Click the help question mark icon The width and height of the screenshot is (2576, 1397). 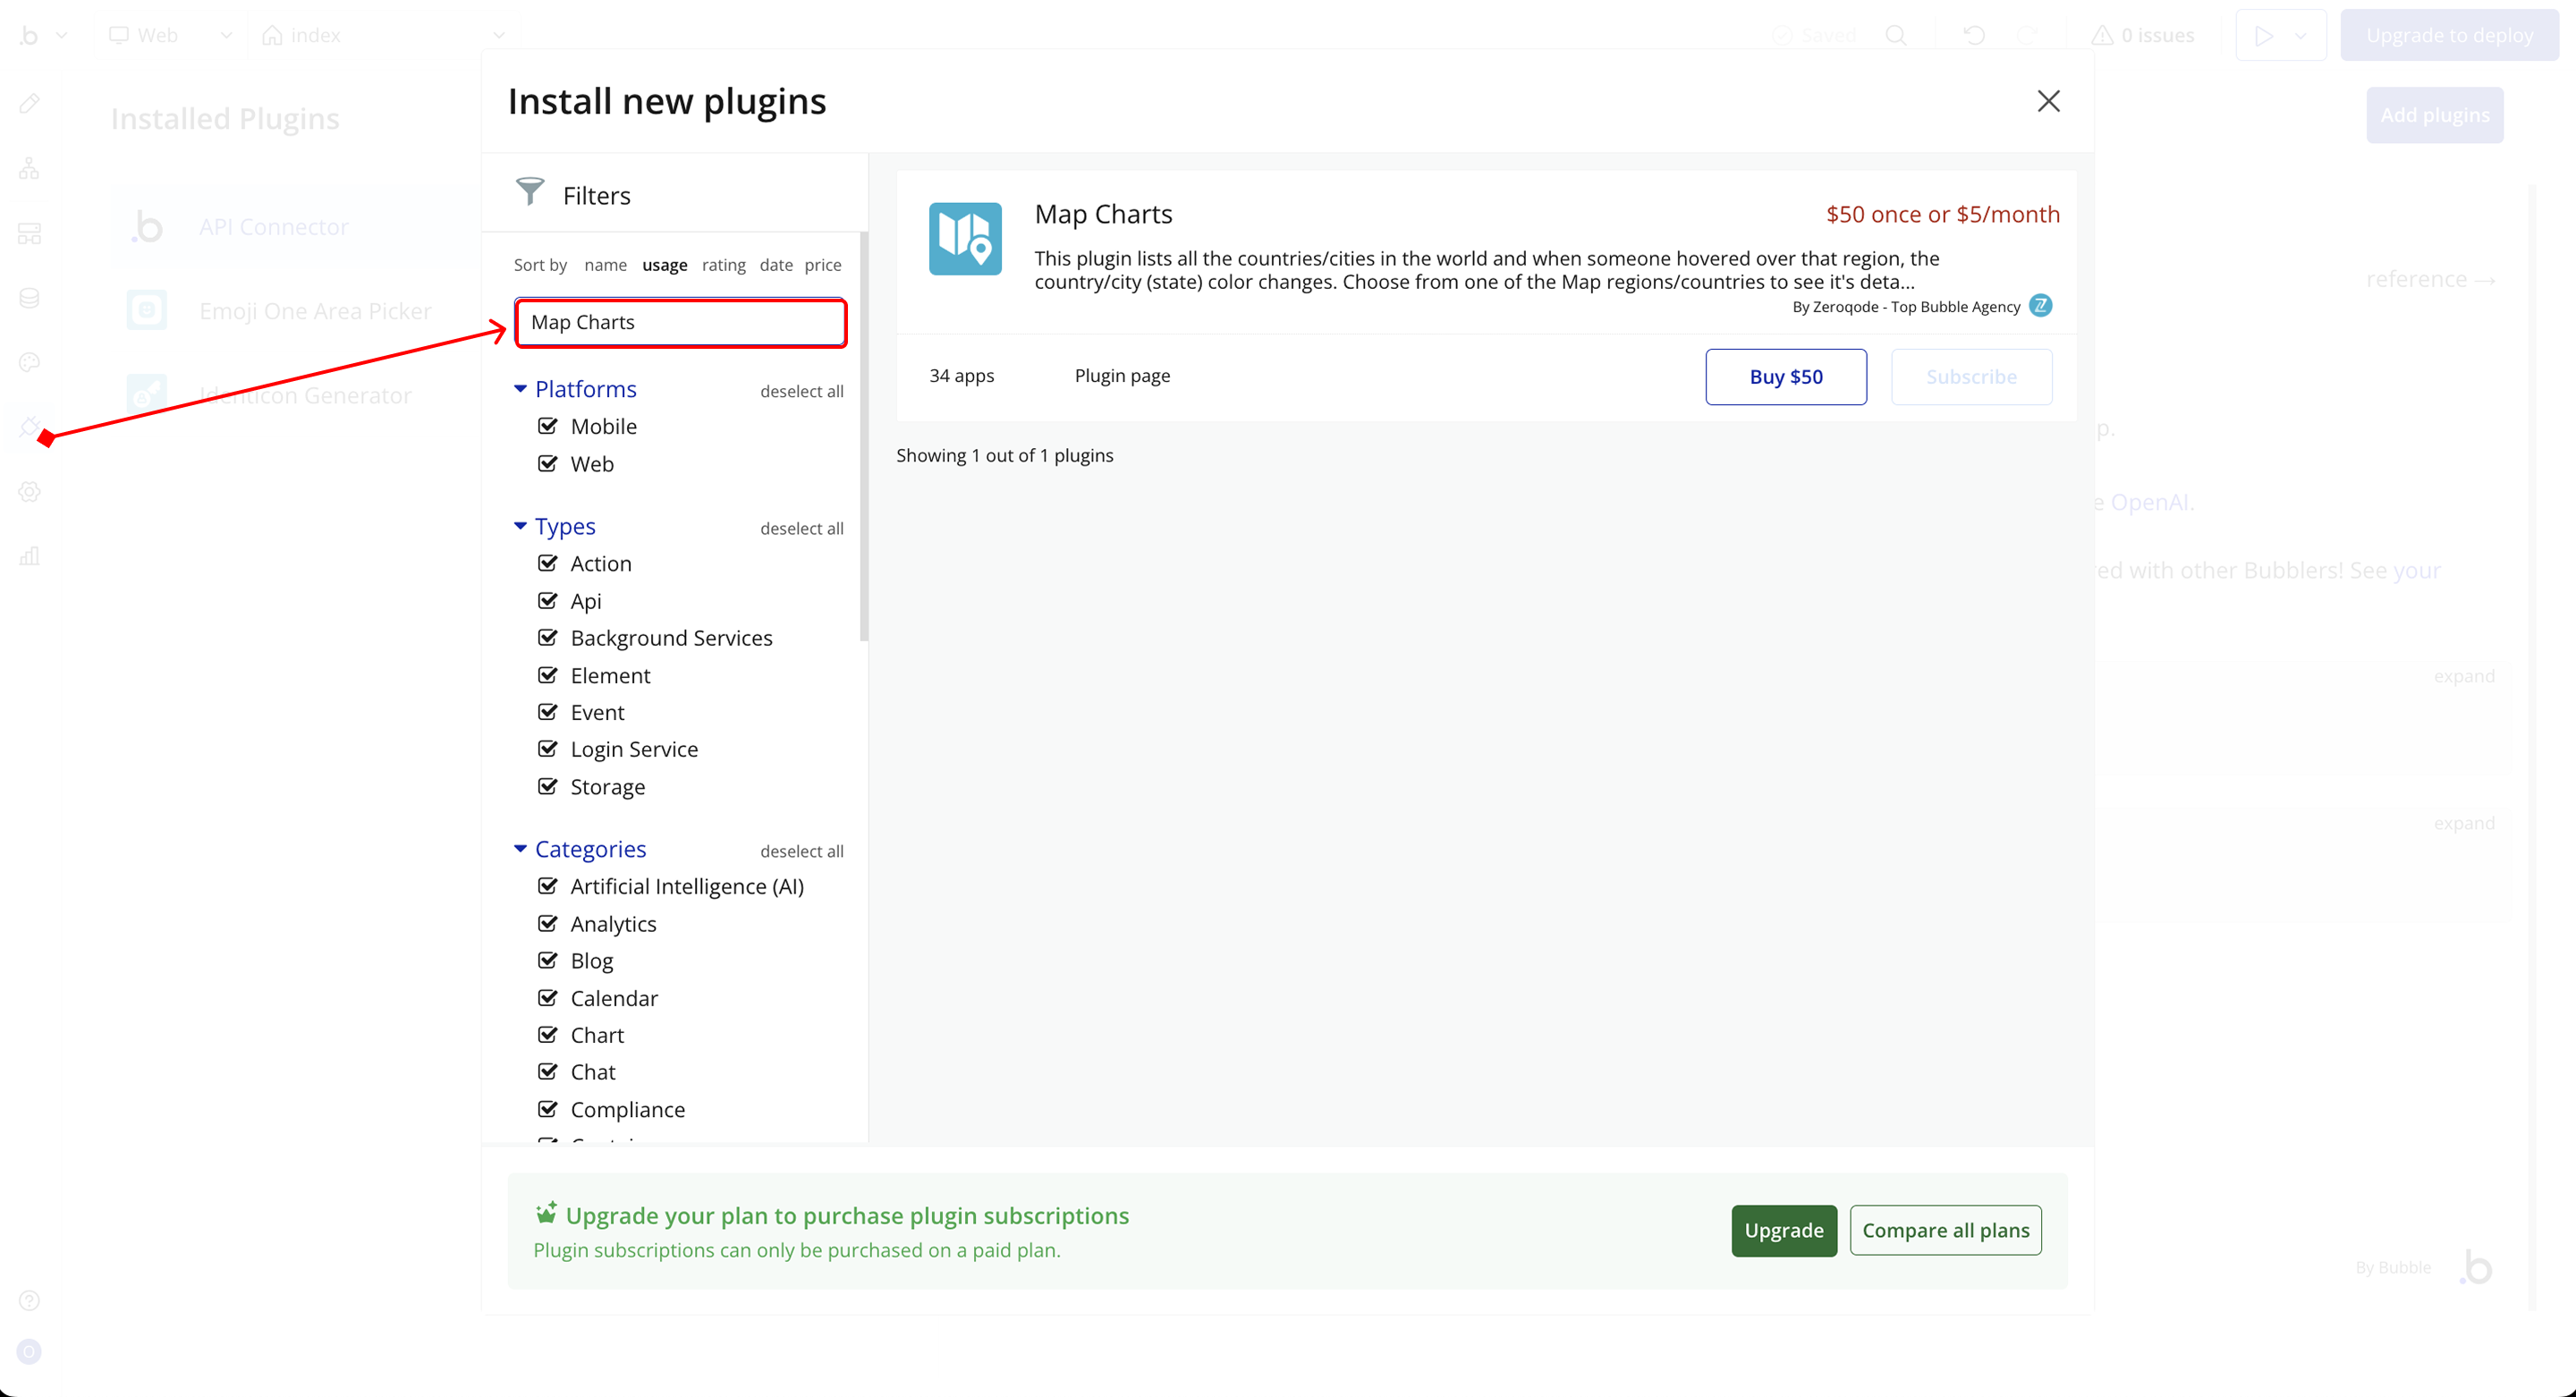click(x=29, y=1300)
